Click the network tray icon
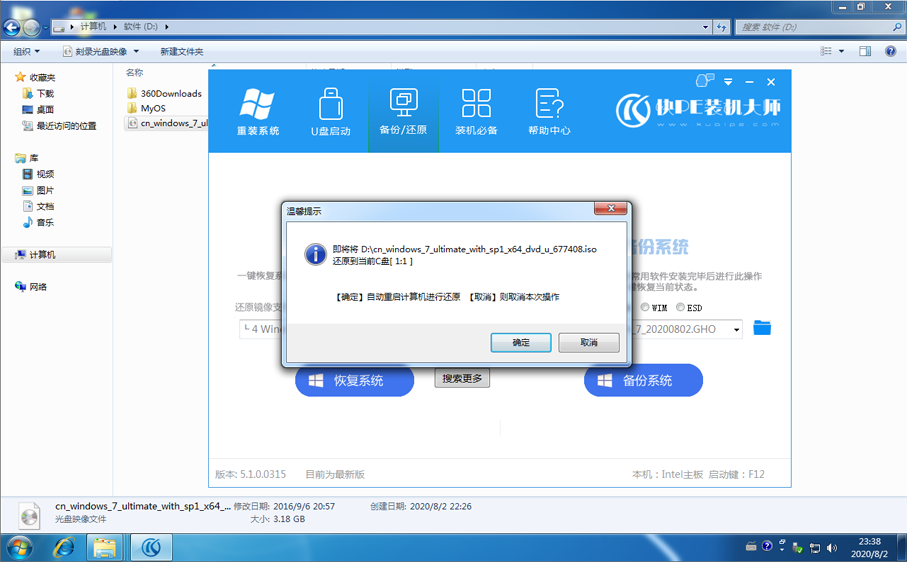The height and width of the screenshot is (562, 907). point(814,547)
